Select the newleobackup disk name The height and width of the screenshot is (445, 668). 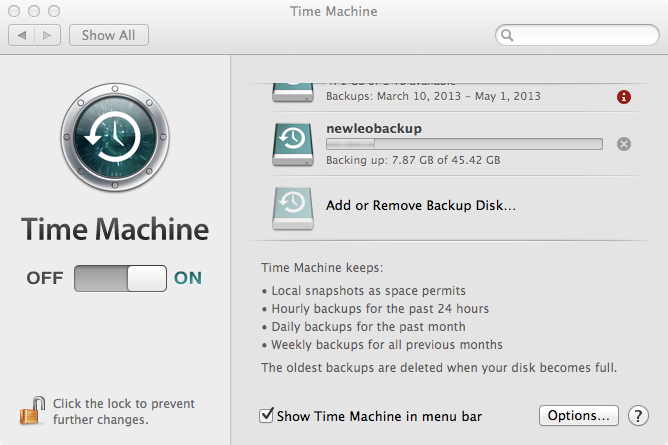(x=374, y=129)
